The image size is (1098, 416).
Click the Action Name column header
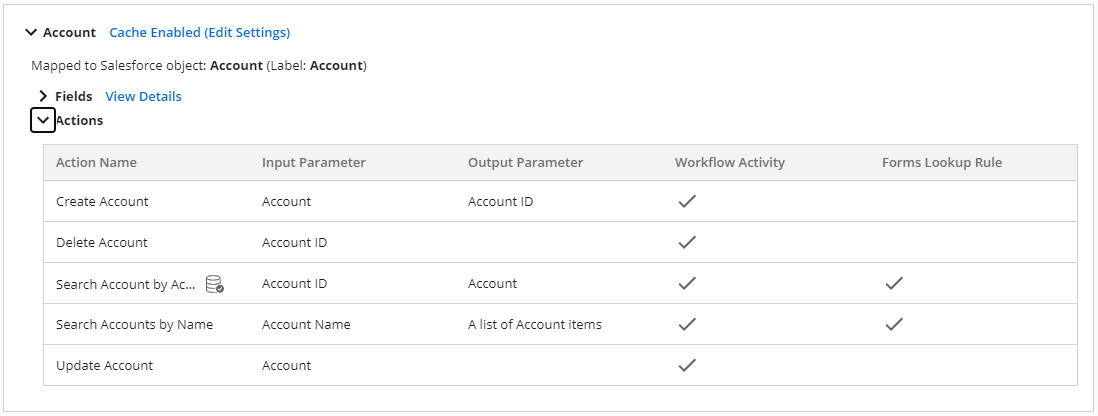(x=96, y=162)
